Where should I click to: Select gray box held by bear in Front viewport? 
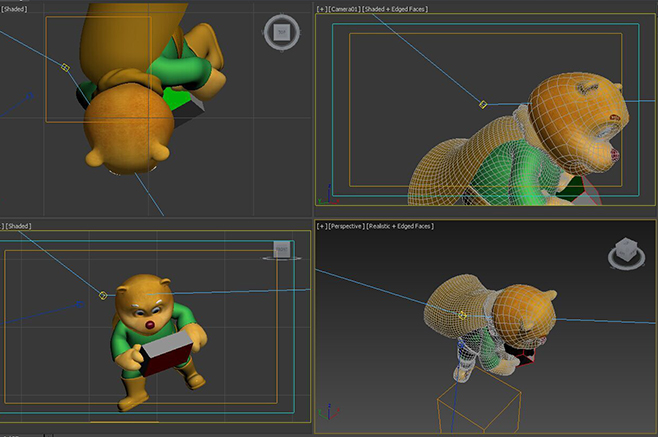point(166,352)
